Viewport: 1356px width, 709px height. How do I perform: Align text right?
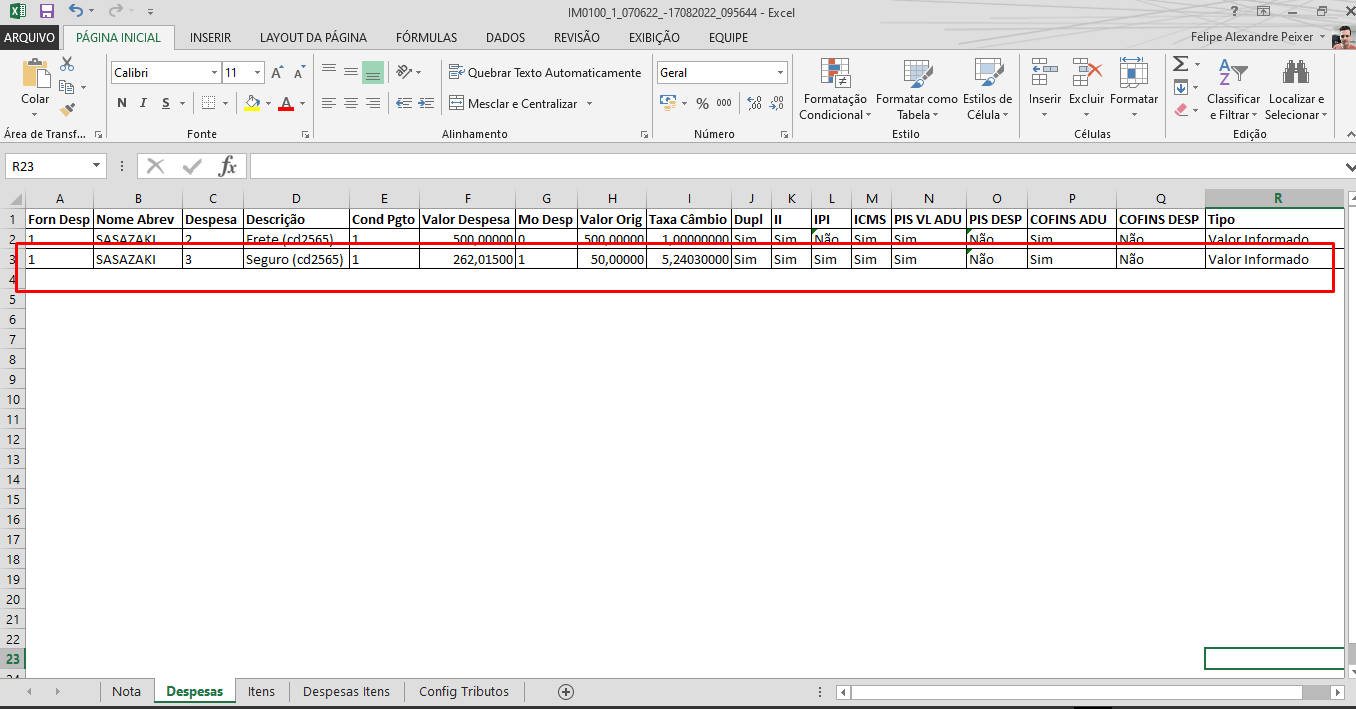(x=373, y=103)
